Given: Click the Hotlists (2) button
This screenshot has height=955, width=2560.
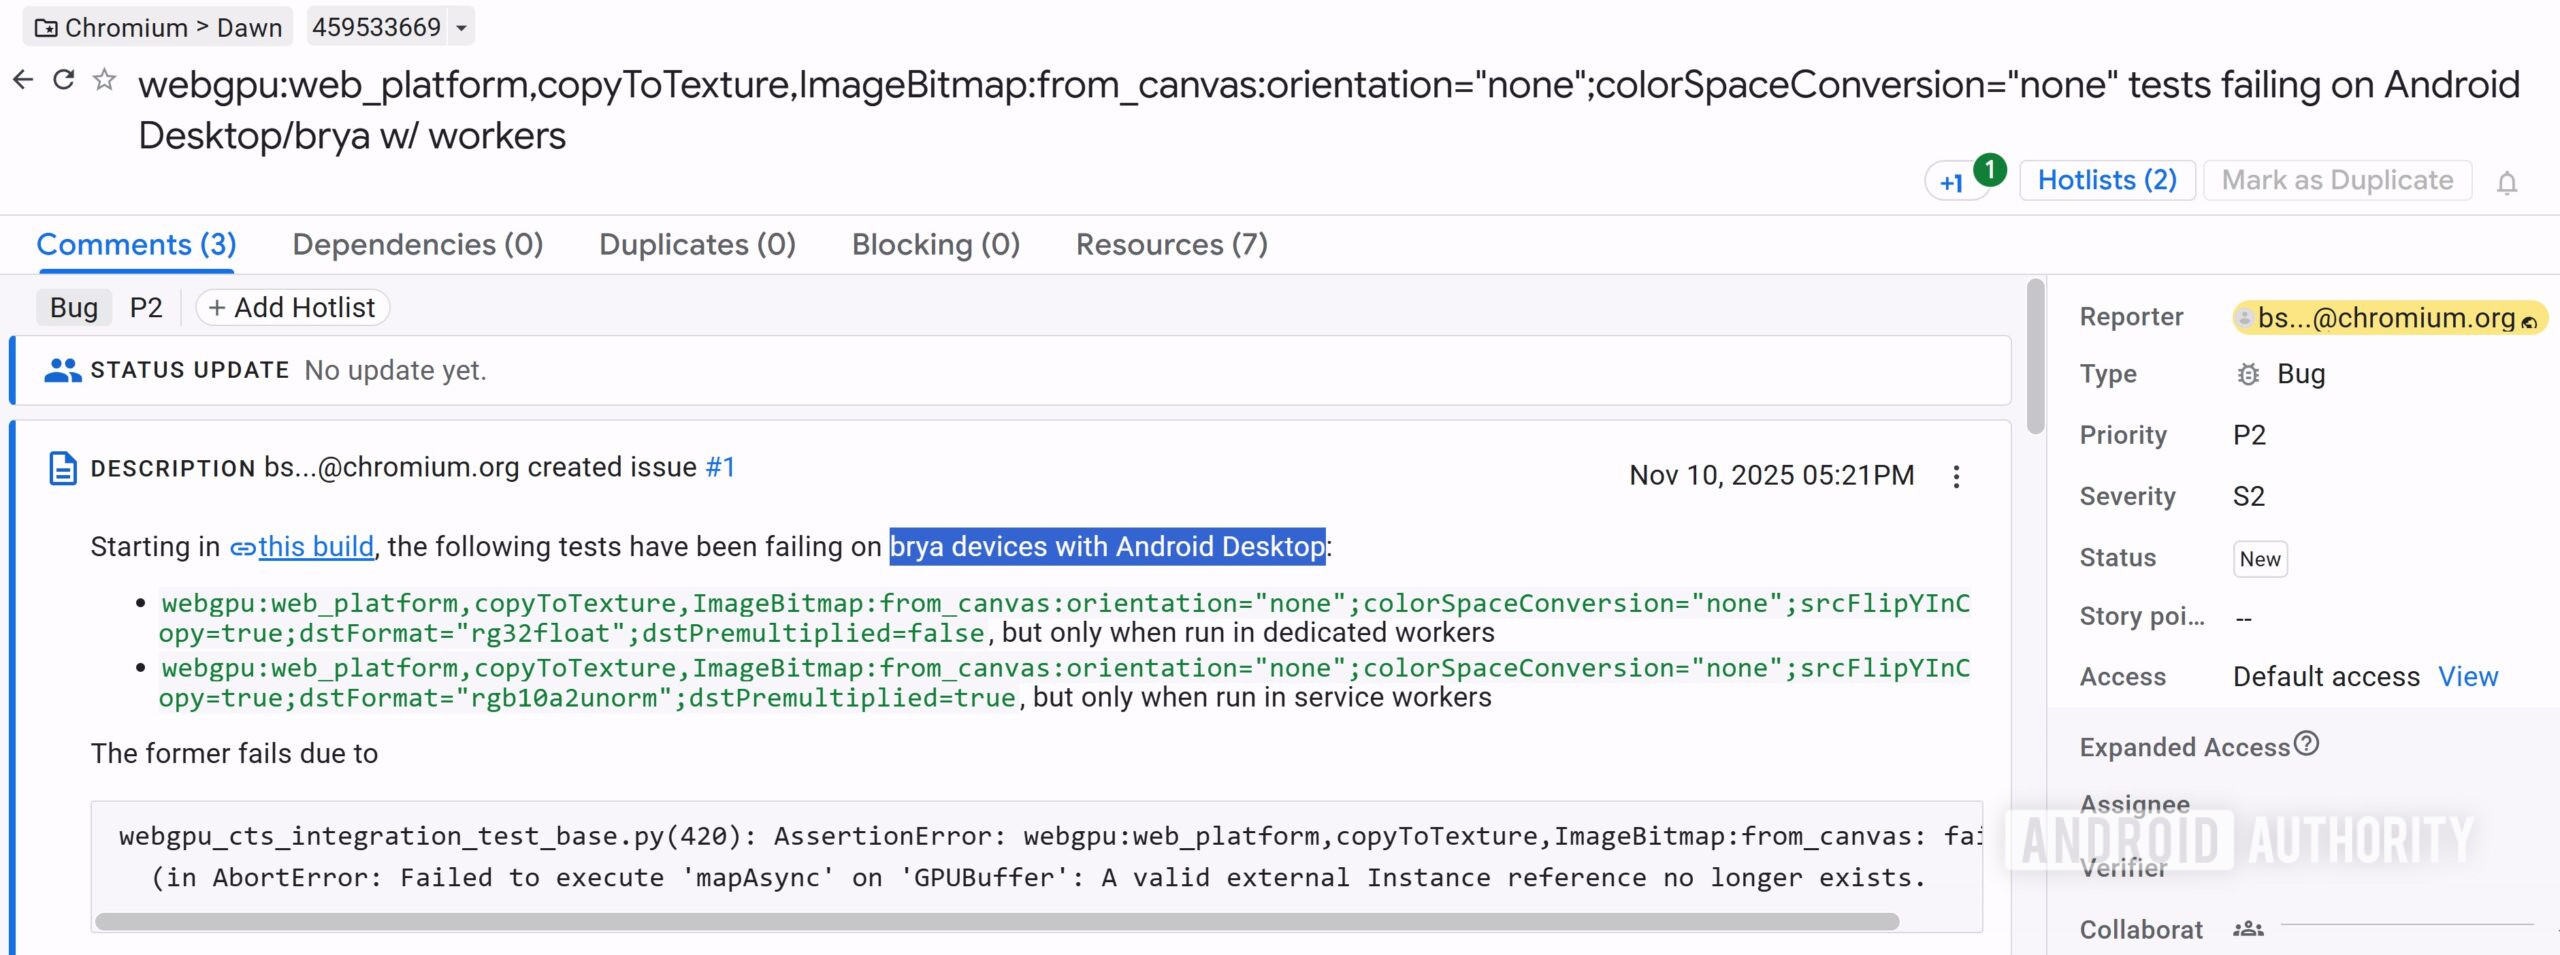Looking at the screenshot, I should click(2106, 180).
